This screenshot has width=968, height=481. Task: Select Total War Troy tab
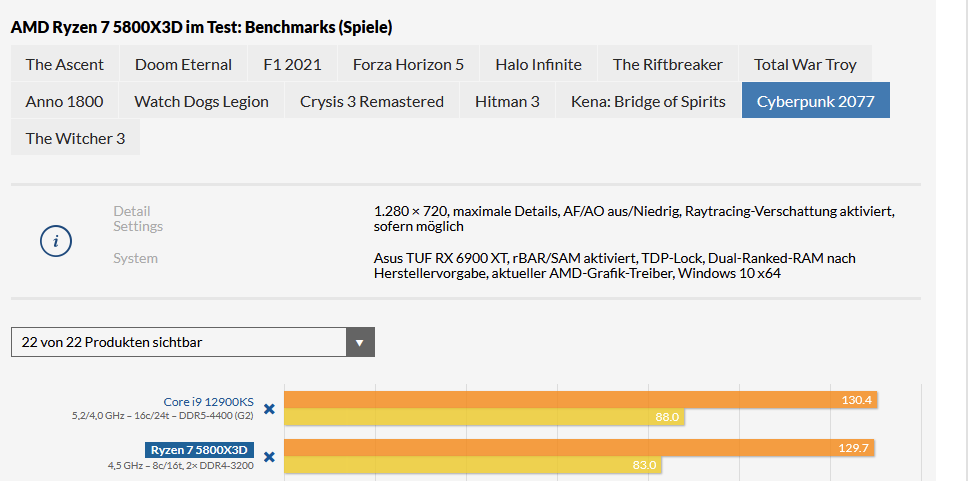pyautogui.click(x=805, y=64)
